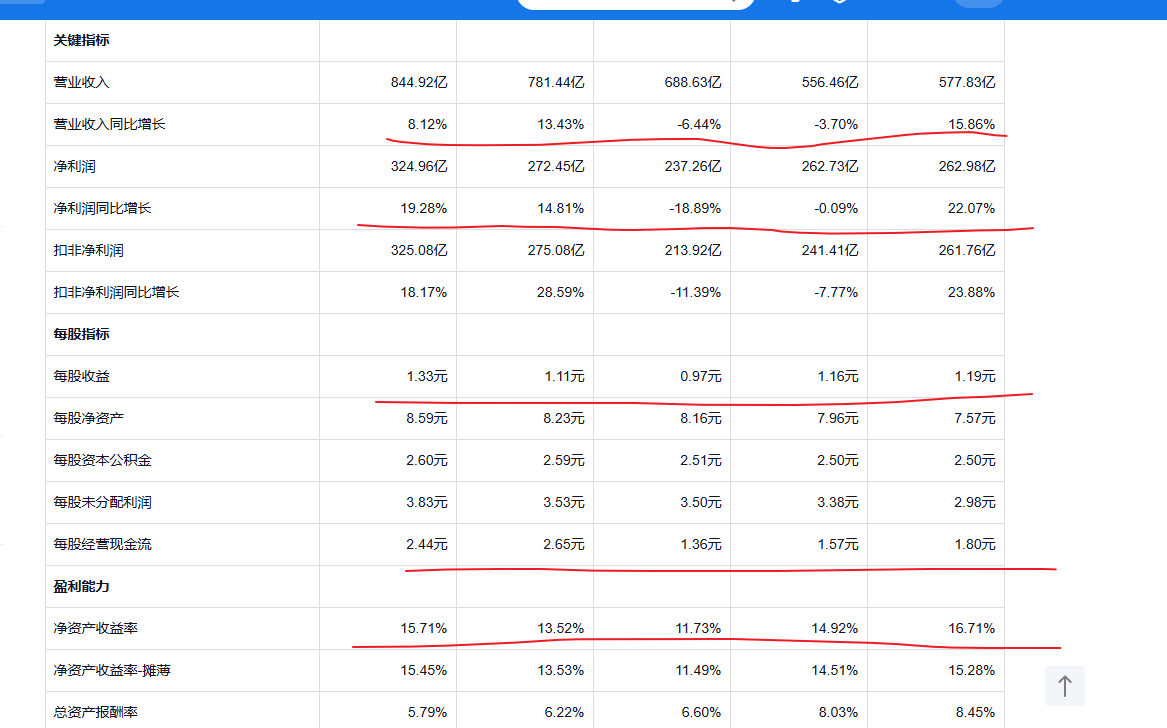
Task: Select the 1.33元 earnings per share cell
Action: coord(427,376)
